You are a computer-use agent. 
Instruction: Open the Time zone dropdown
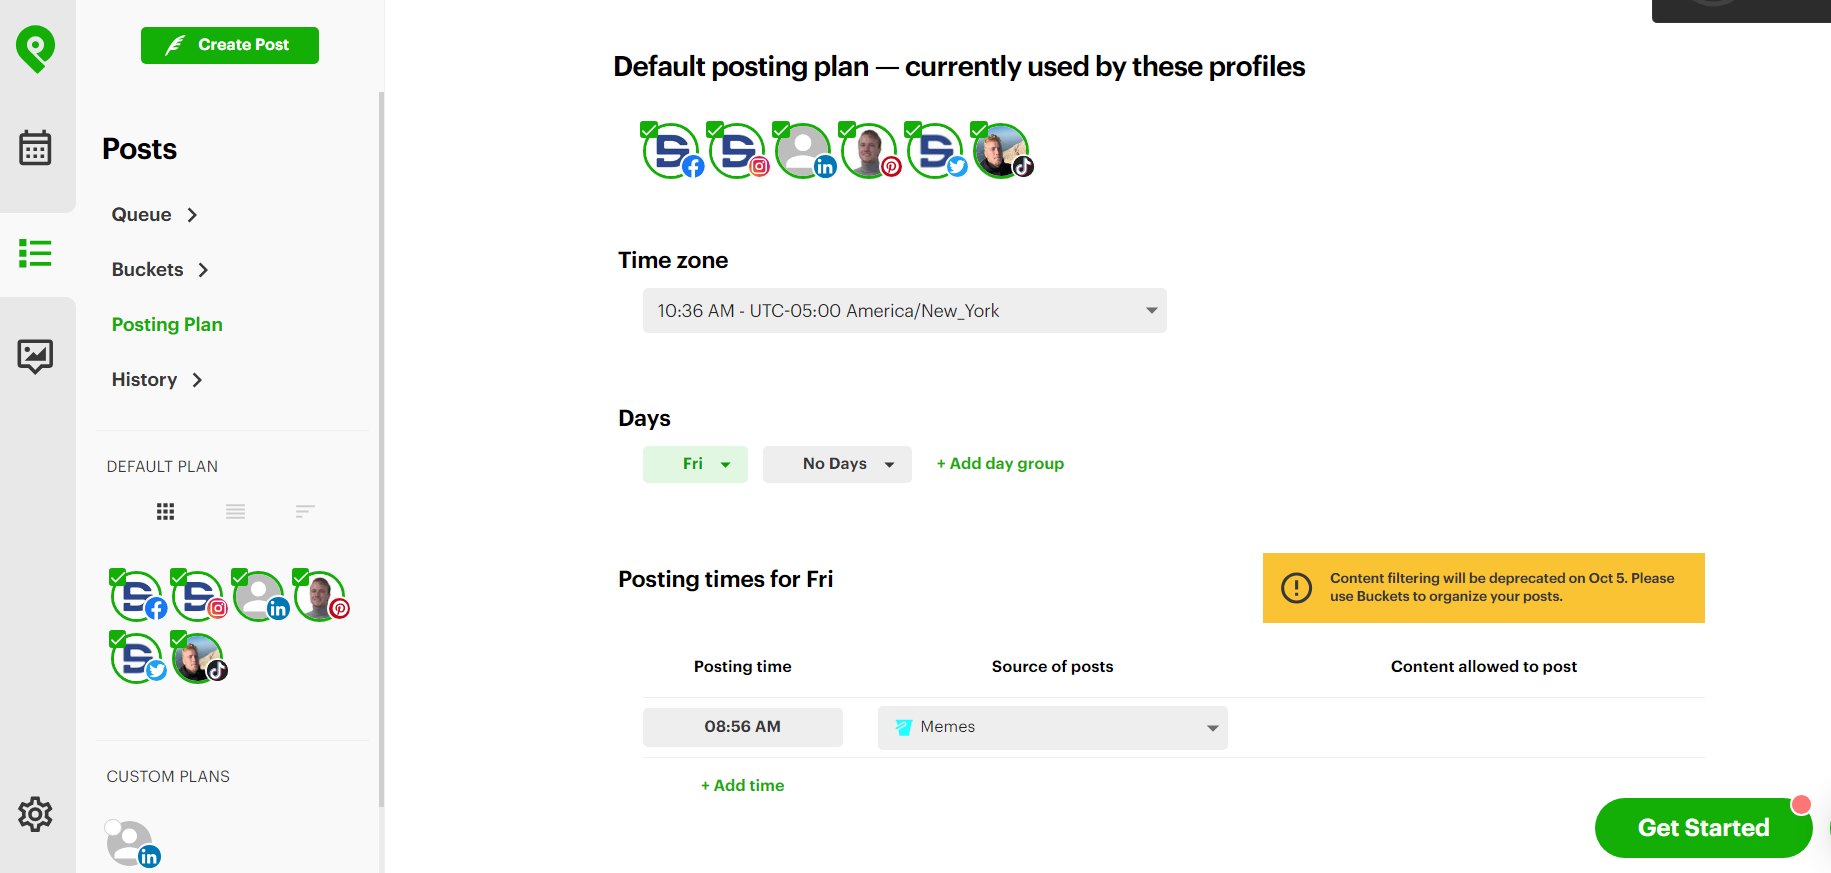903,311
